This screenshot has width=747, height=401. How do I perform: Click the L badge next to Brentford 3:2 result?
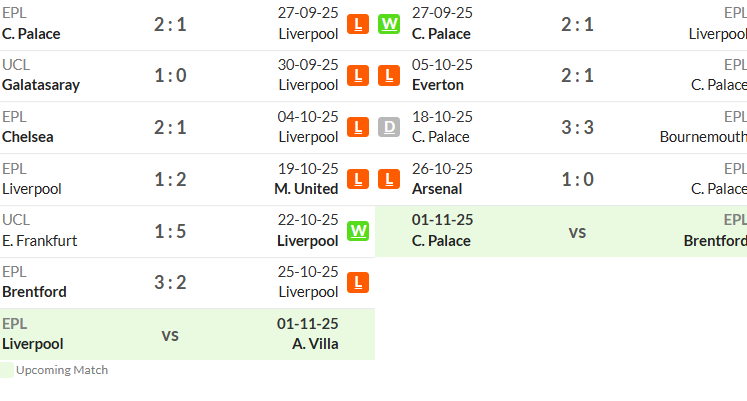(358, 283)
